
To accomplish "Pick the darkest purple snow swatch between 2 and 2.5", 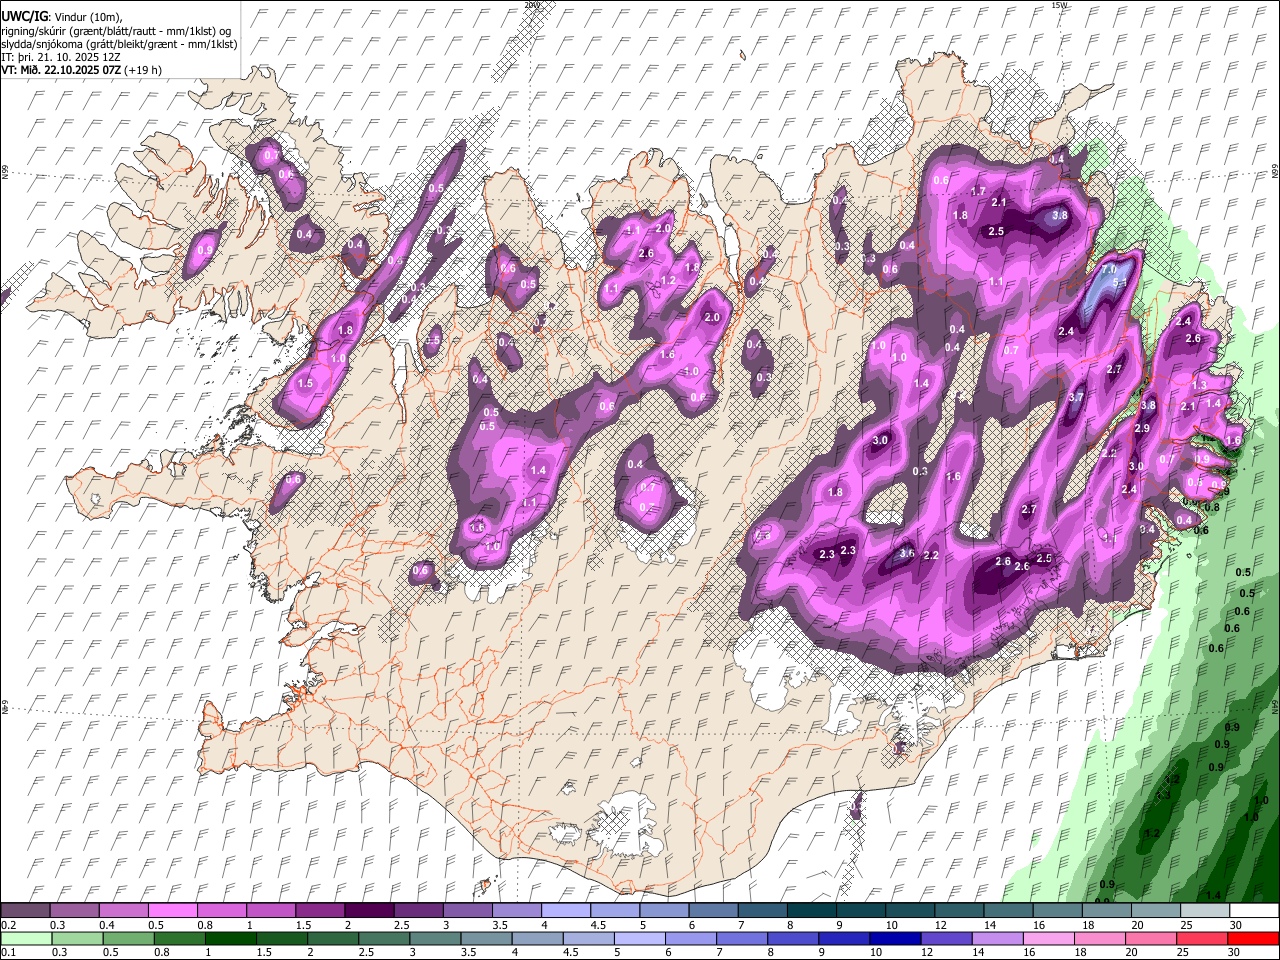I will 369,911.
